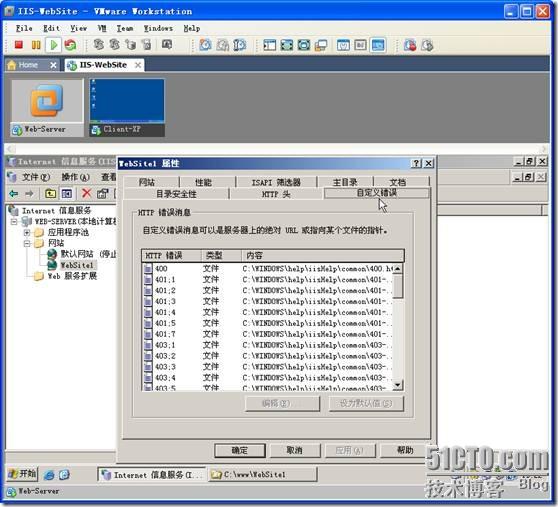Open the 操作 menu in IIS manager
This screenshot has width=558, height=507.
(75, 177)
